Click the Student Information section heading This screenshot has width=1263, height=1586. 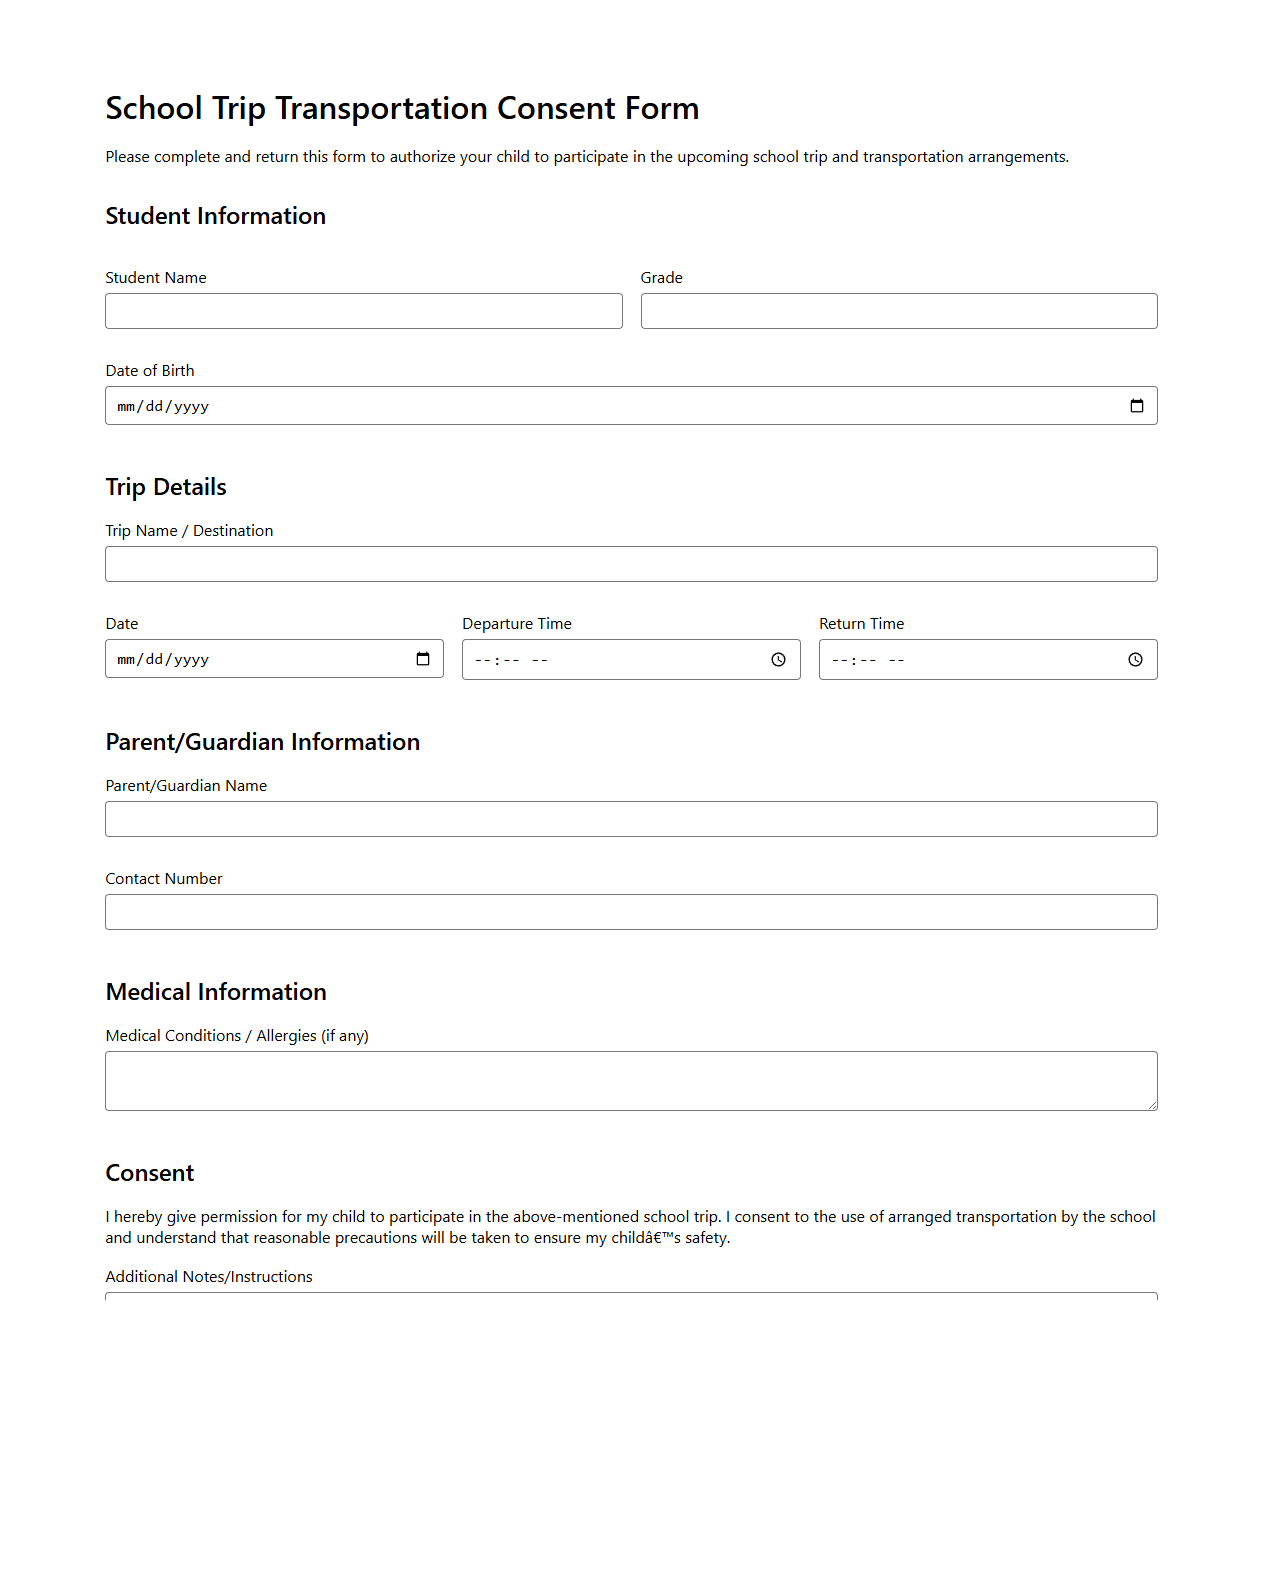coord(215,216)
